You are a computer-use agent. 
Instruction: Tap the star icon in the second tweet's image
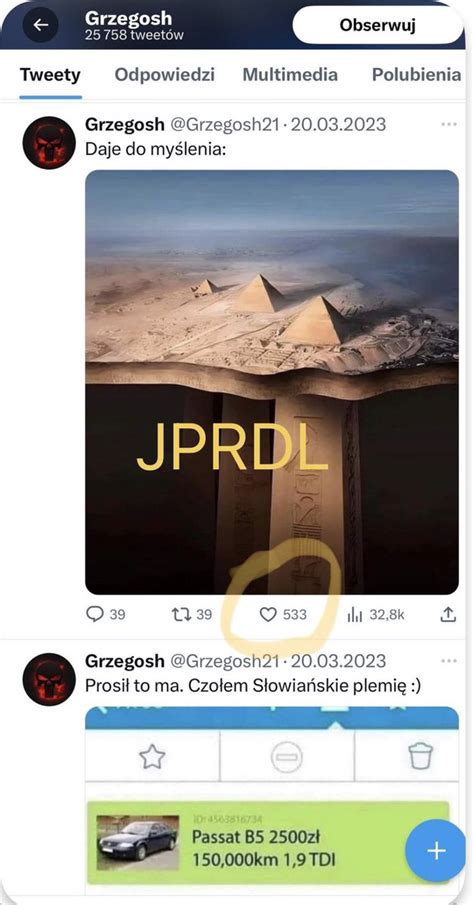point(152,756)
